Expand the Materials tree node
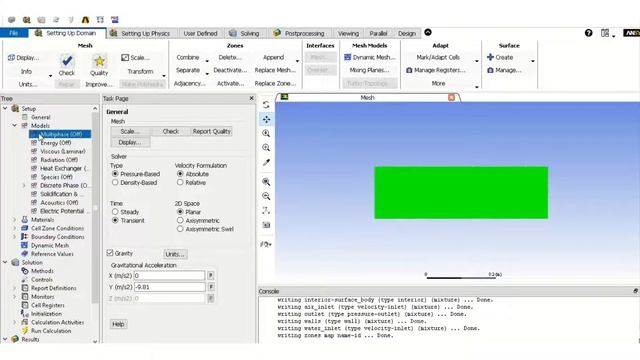This screenshot has height=360, width=640. (x=15, y=220)
